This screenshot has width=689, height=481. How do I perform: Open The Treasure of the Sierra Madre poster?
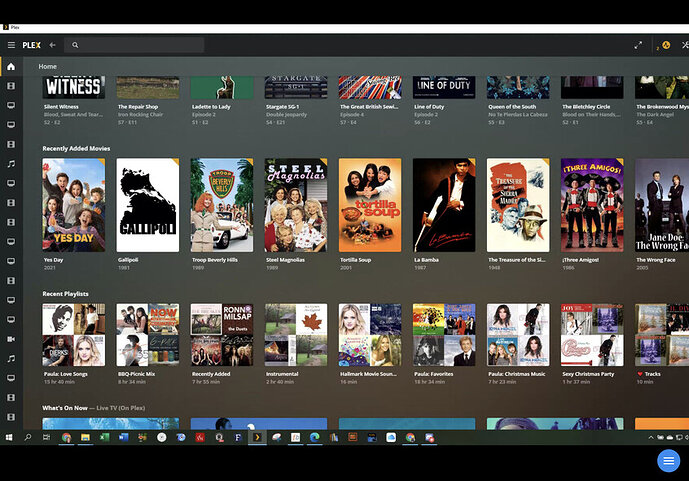[x=518, y=205]
